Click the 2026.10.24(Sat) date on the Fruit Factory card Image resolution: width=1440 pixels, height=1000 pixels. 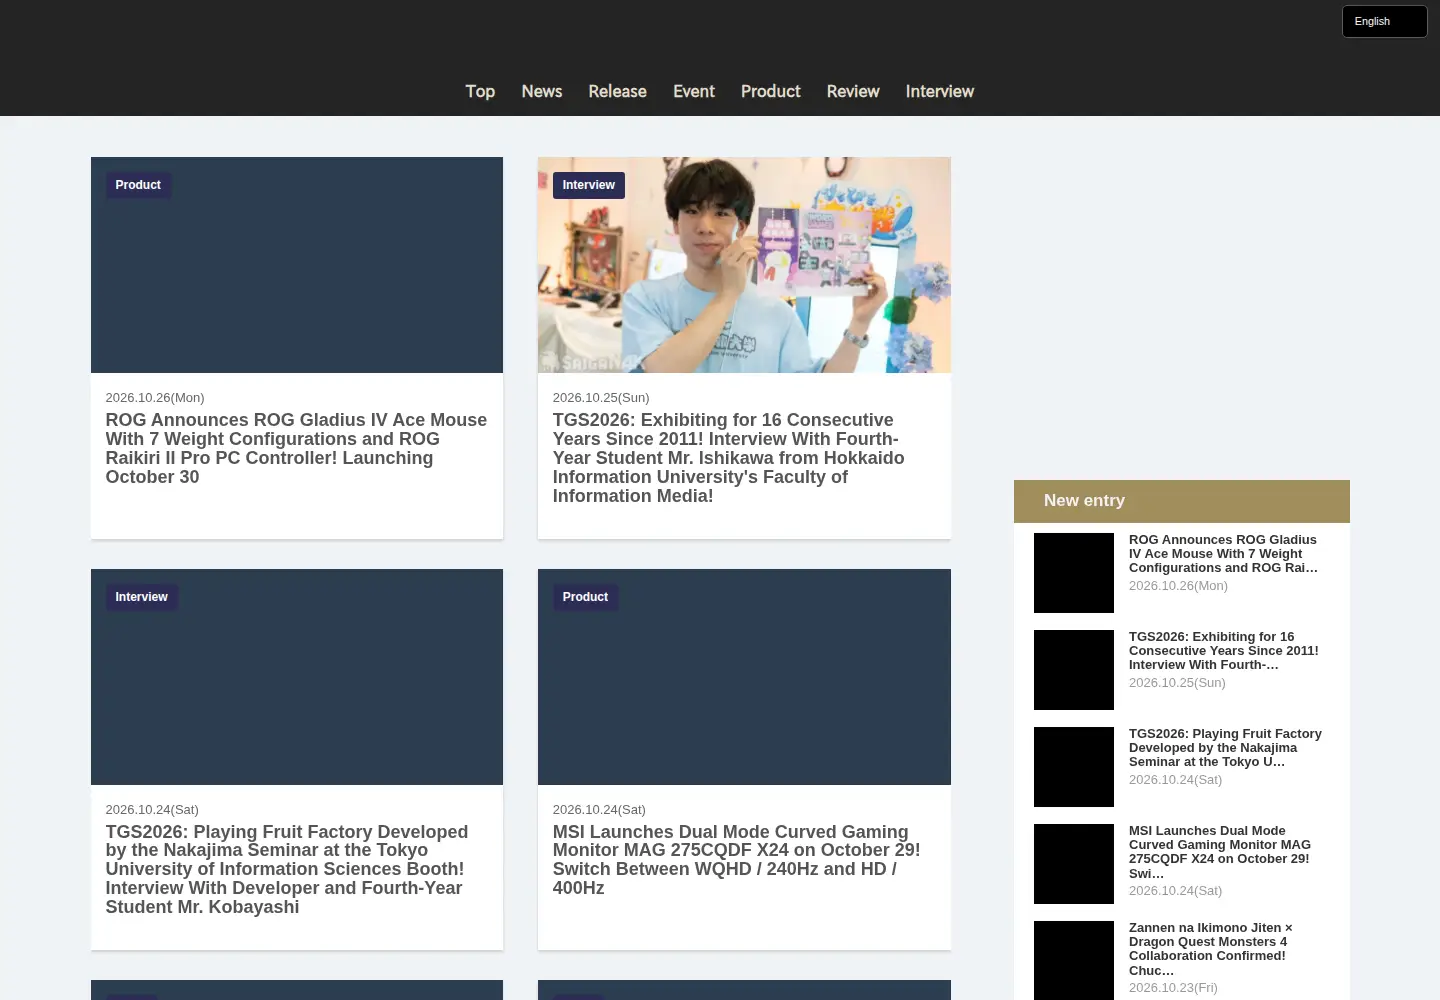coord(152,810)
